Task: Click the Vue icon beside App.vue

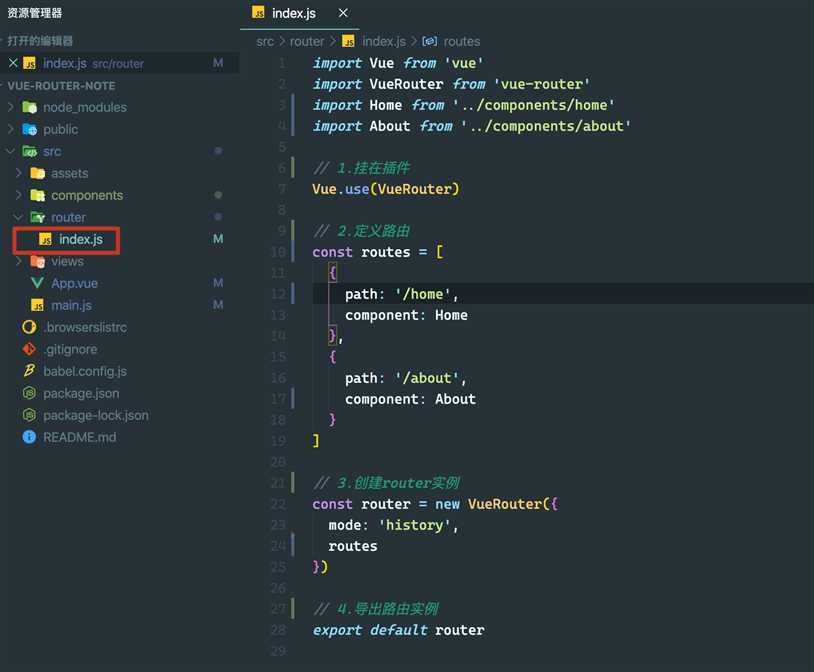Action: pos(38,283)
